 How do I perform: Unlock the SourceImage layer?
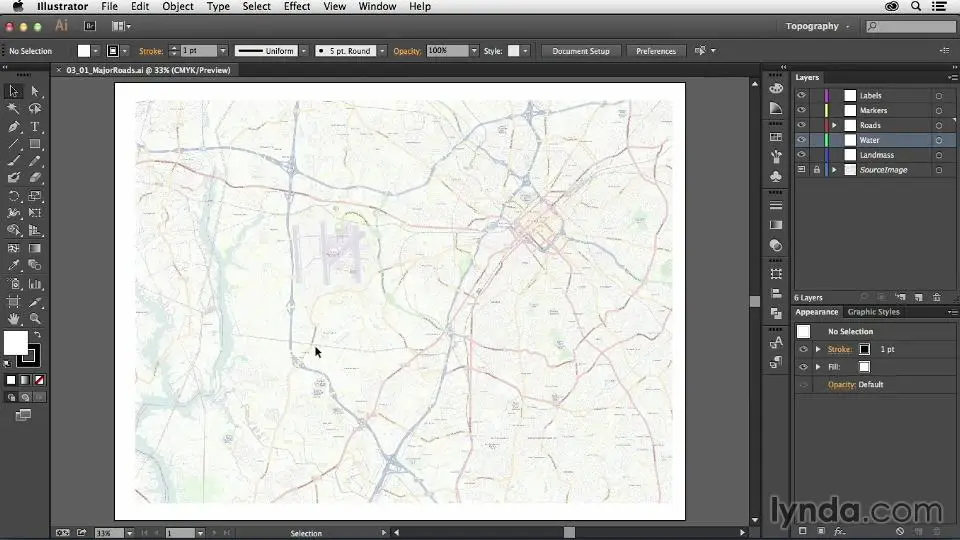816,170
